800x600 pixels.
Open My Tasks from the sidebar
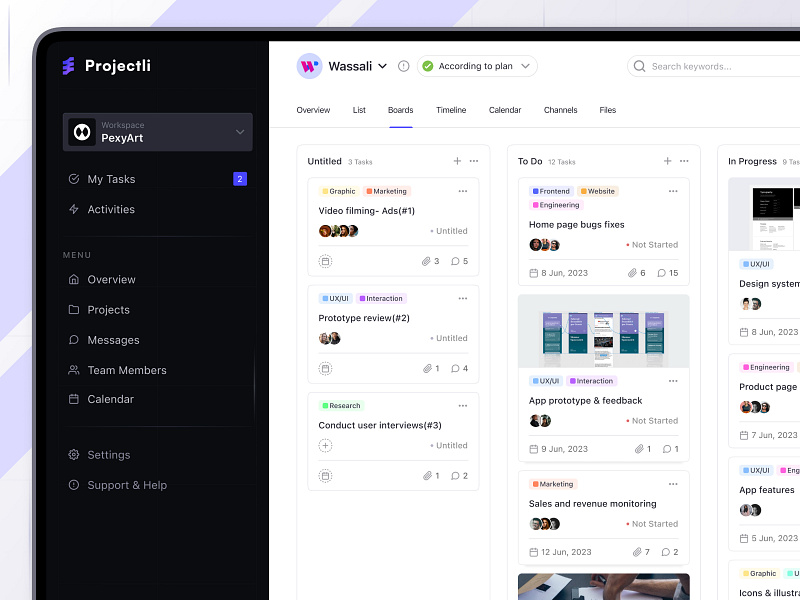tap(110, 179)
